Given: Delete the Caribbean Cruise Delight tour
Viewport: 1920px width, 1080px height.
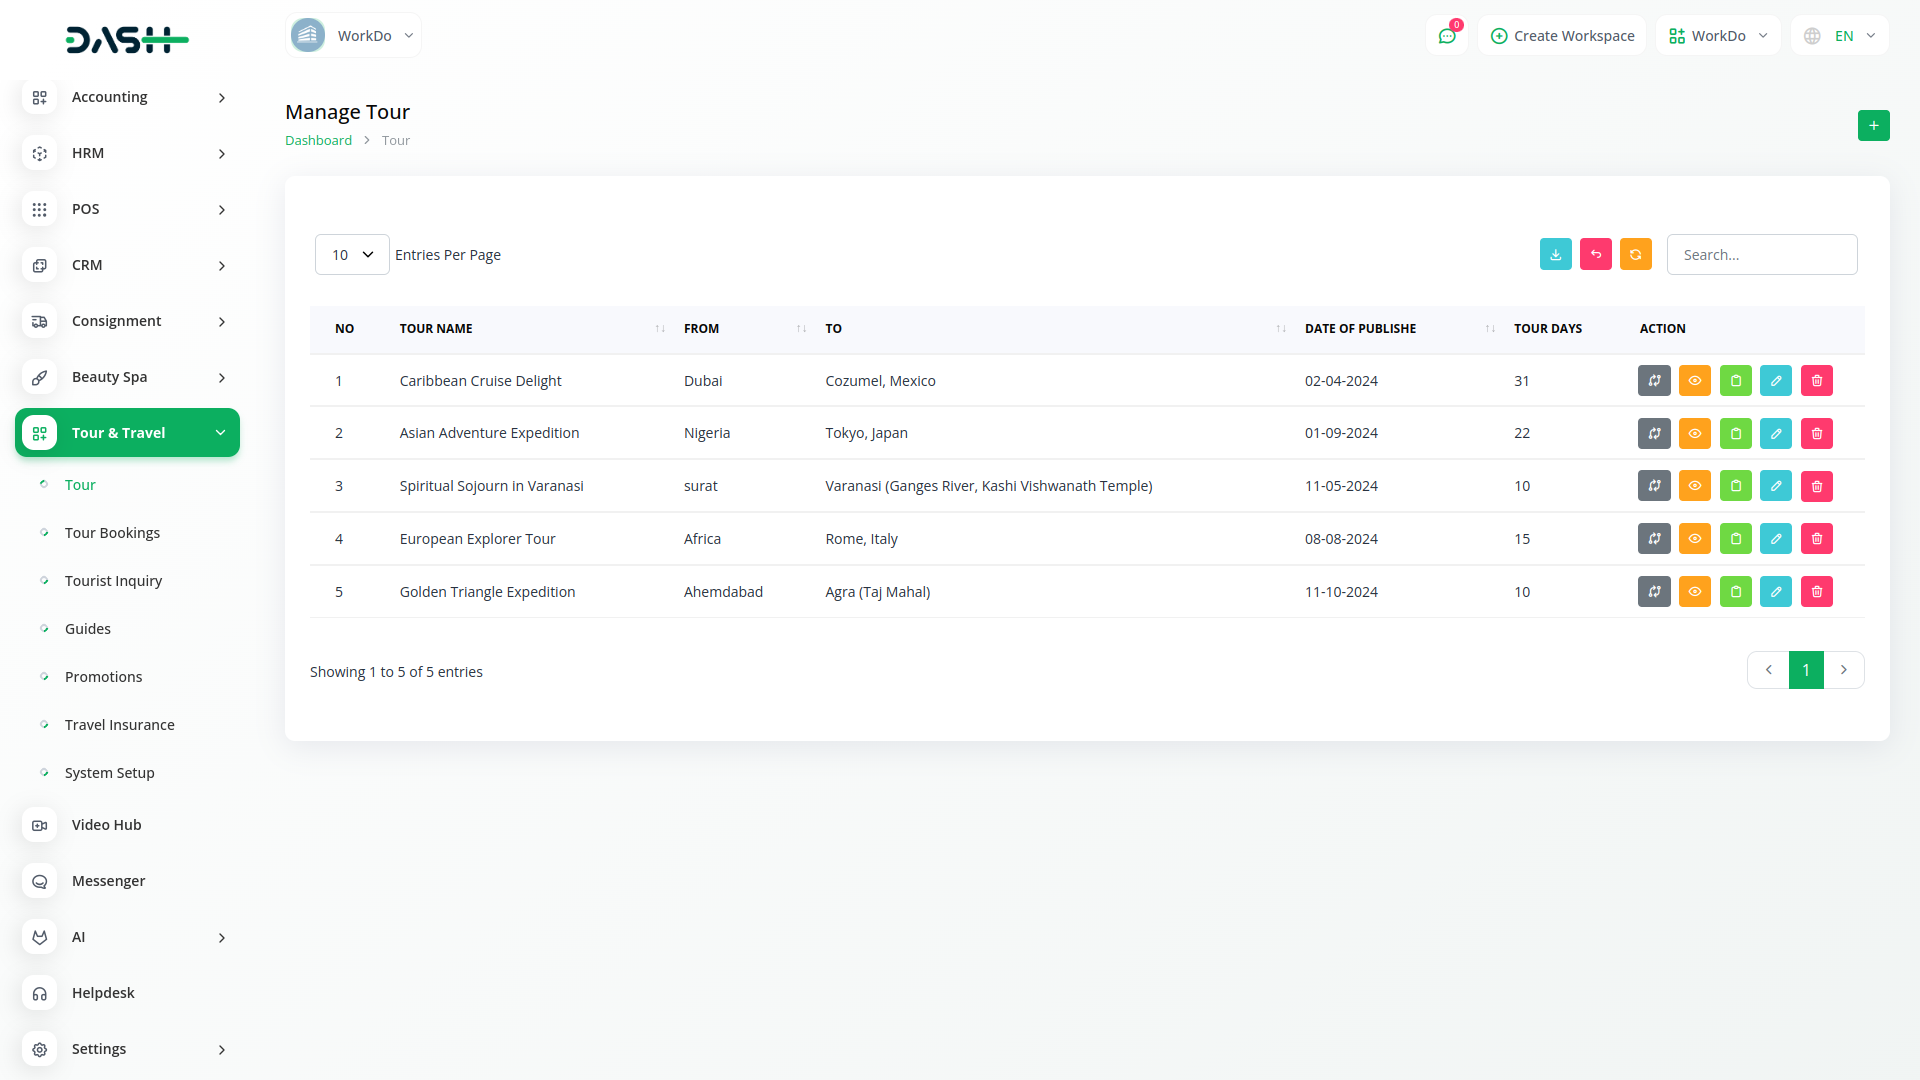Looking at the screenshot, I should pyautogui.click(x=1816, y=381).
